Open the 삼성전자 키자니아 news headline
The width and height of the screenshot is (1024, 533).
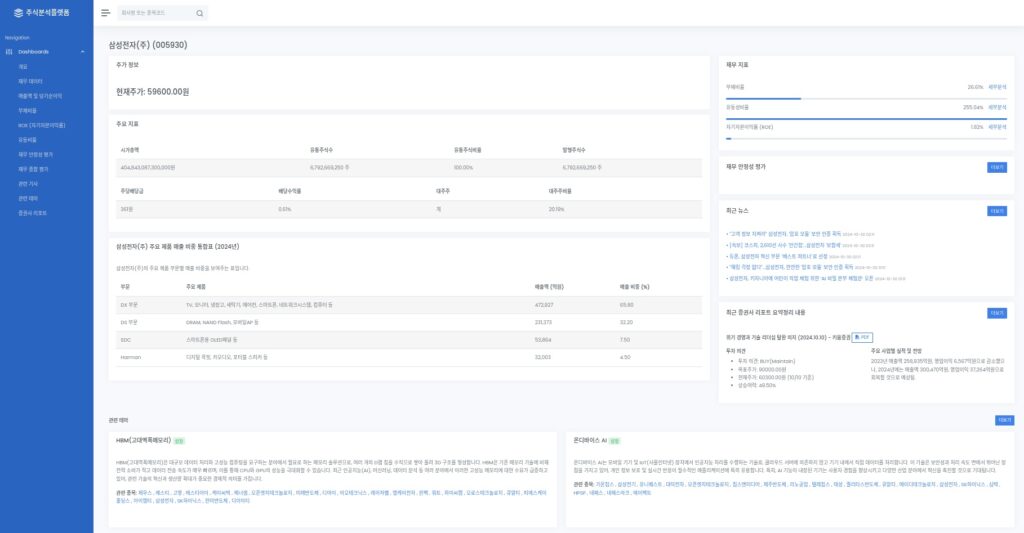801,278
